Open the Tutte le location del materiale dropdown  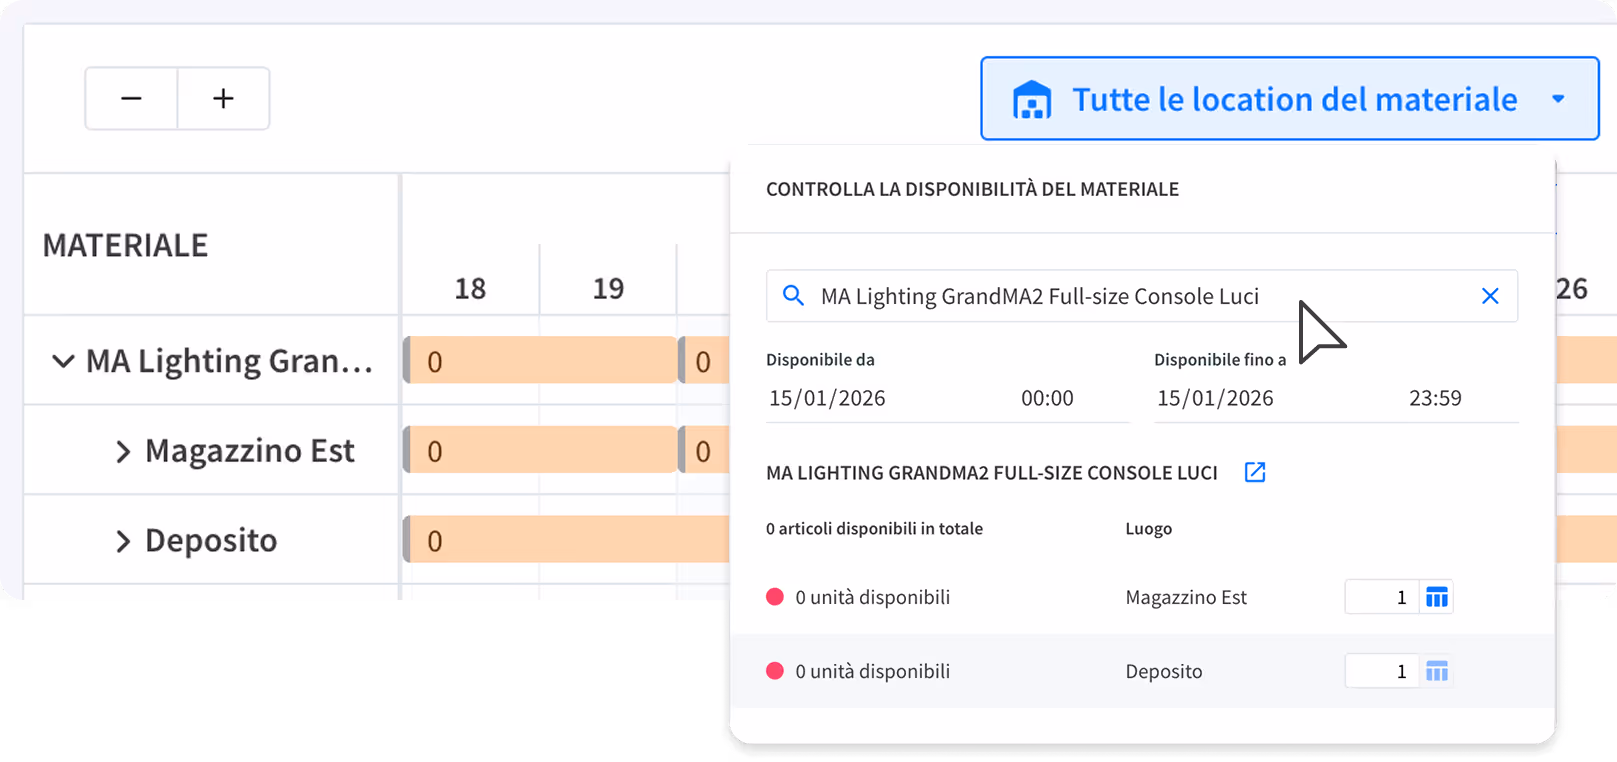click(1290, 98)
